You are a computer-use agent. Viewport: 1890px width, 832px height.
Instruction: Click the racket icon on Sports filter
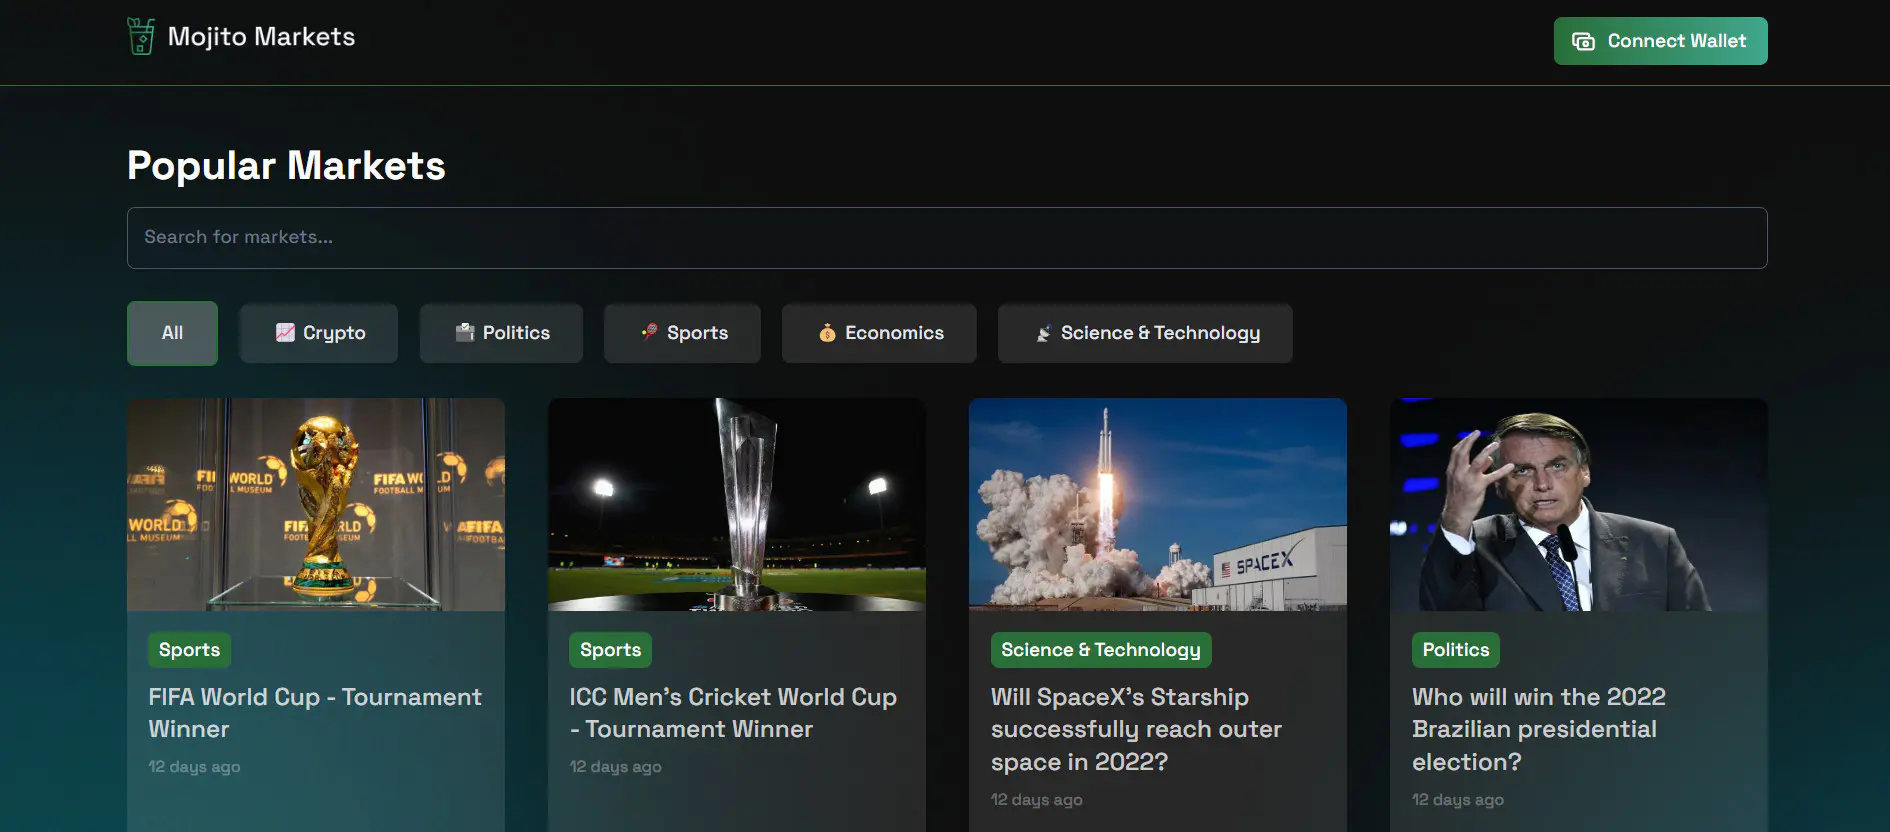pyautogui.click(x=649, y=332)
